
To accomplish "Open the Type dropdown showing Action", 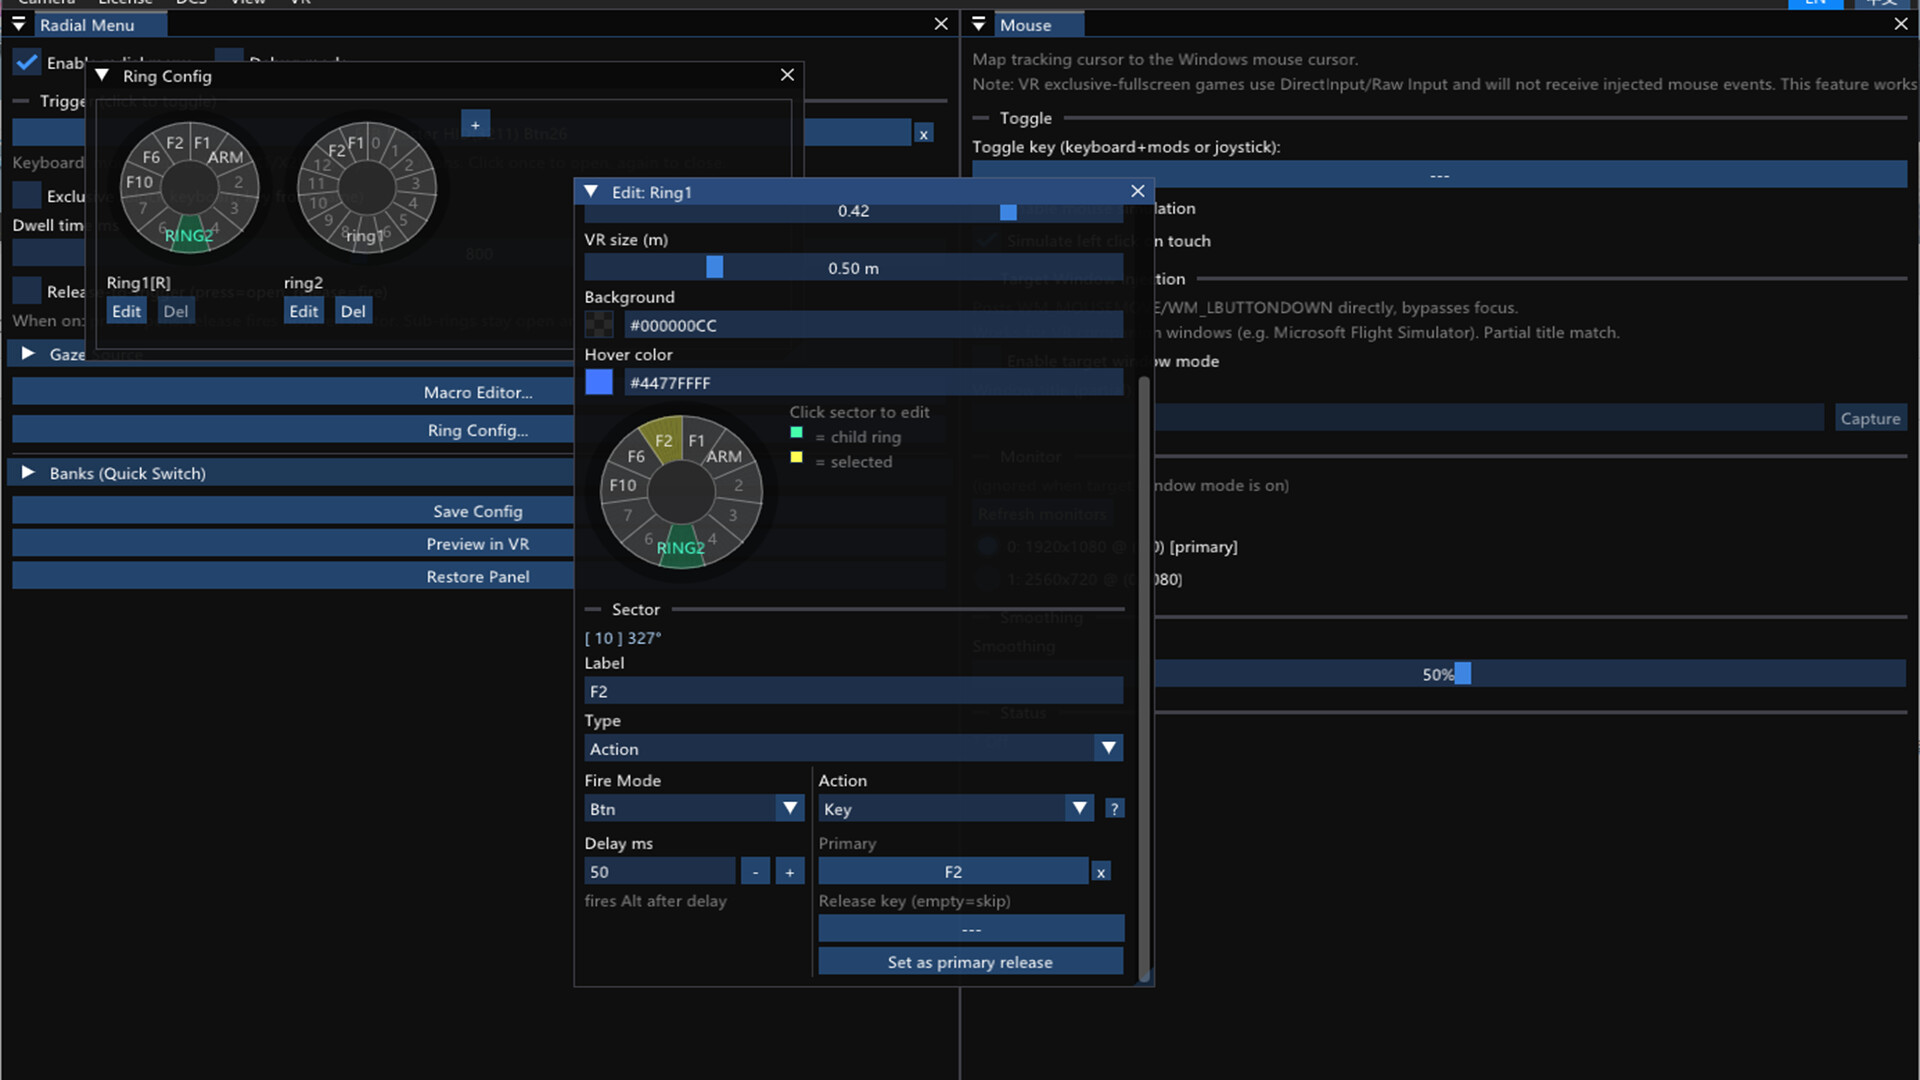I will point(853,748).
